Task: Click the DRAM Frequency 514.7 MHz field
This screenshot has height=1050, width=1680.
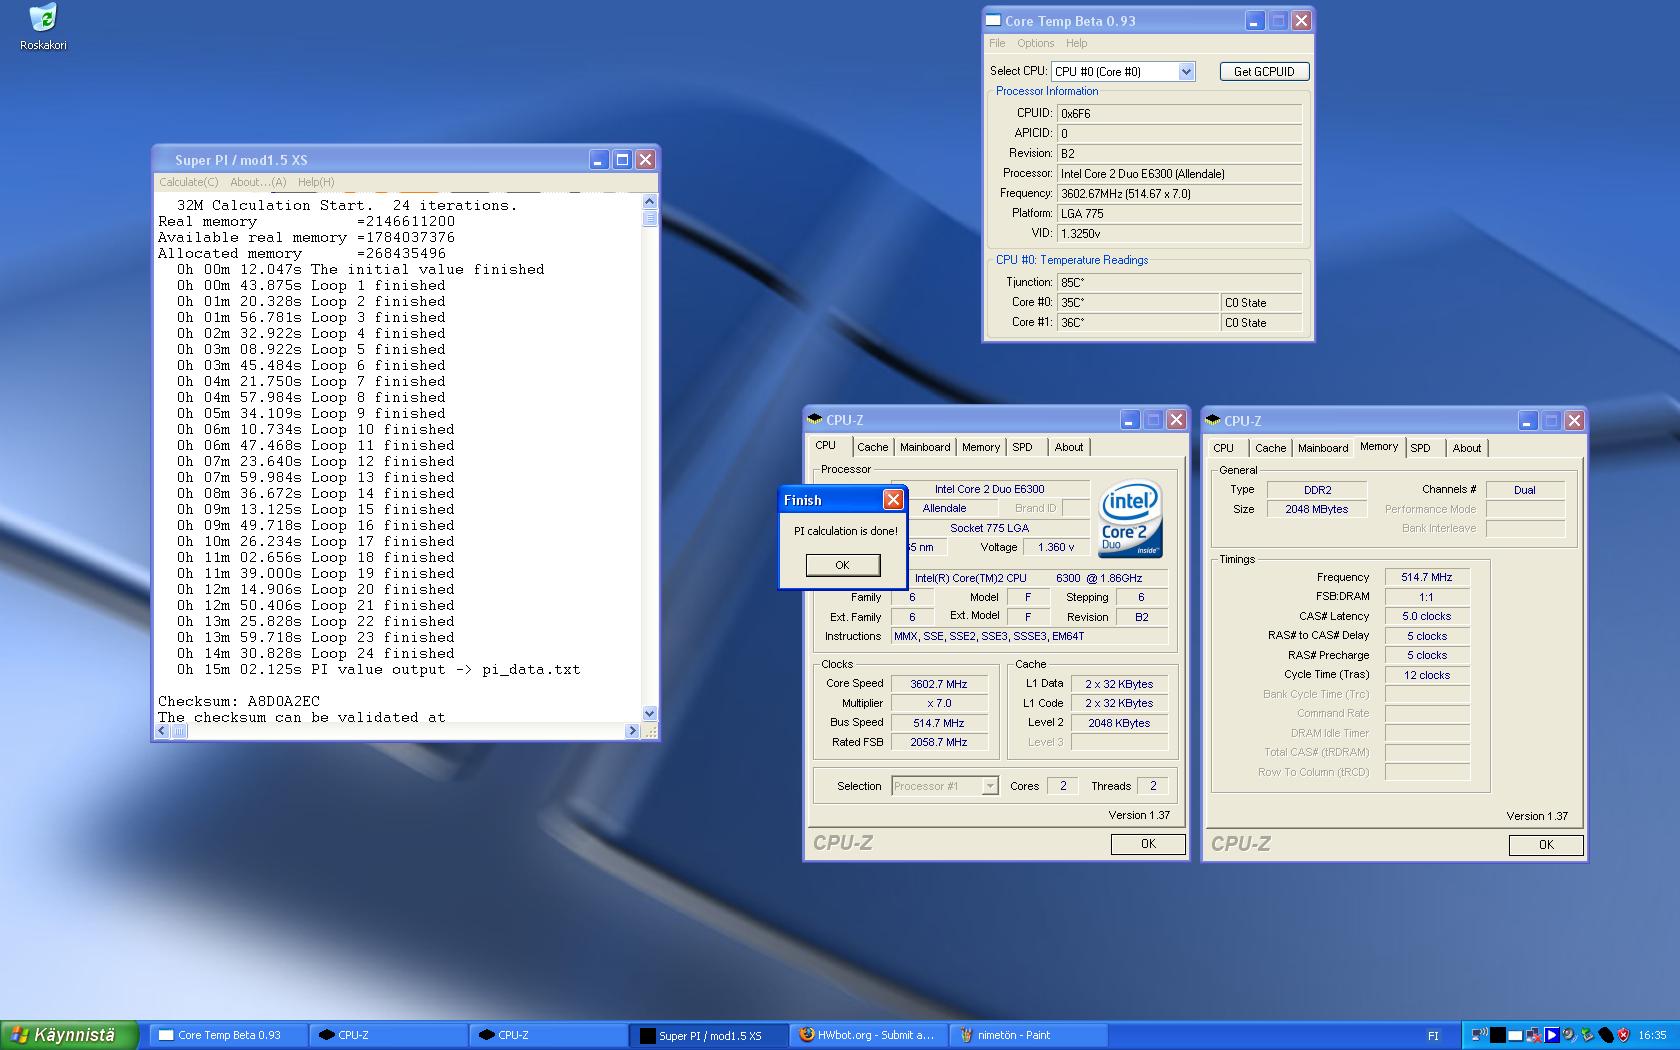Action: [x=1427, y=577]
